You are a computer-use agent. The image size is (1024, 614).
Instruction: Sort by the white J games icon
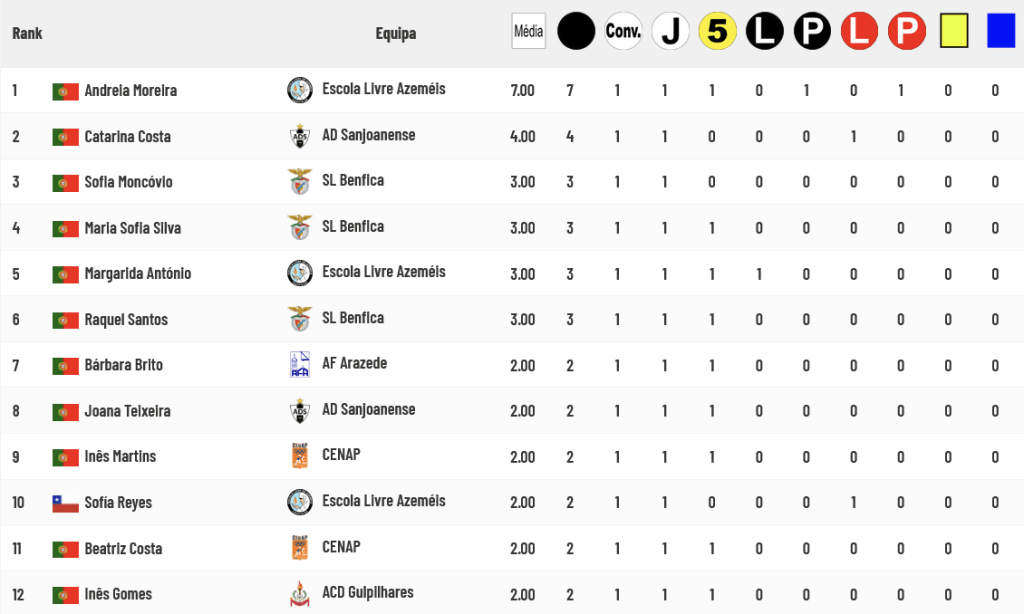click(x=671, y=31)
